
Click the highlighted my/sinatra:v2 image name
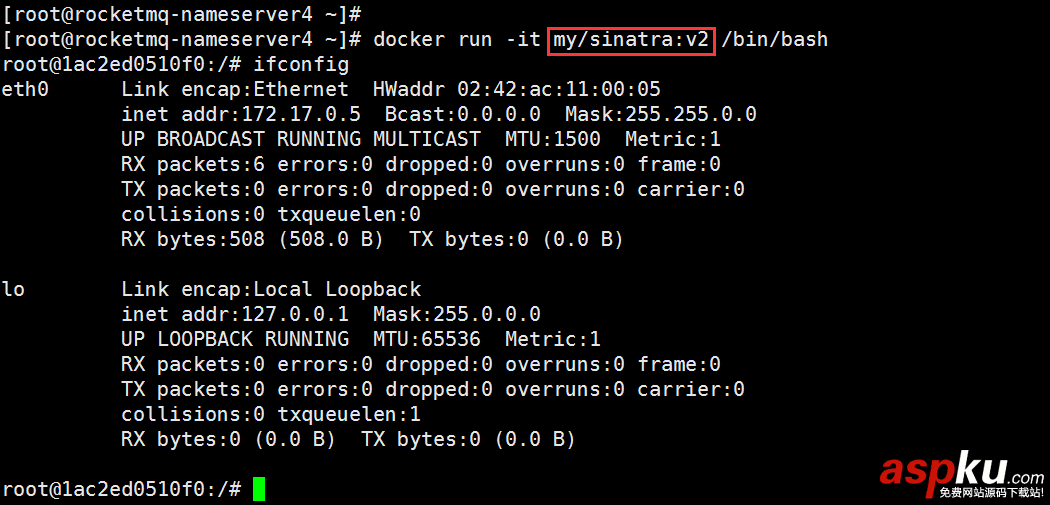pos(632,40)
